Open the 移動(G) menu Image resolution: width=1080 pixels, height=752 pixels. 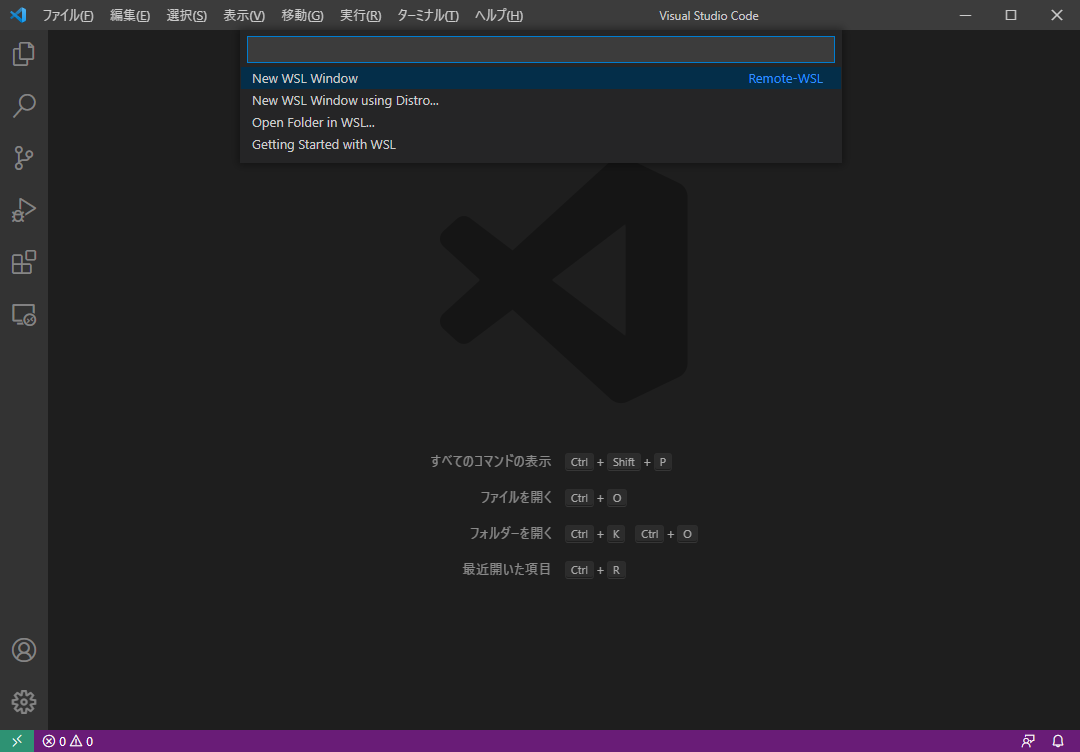302,15
